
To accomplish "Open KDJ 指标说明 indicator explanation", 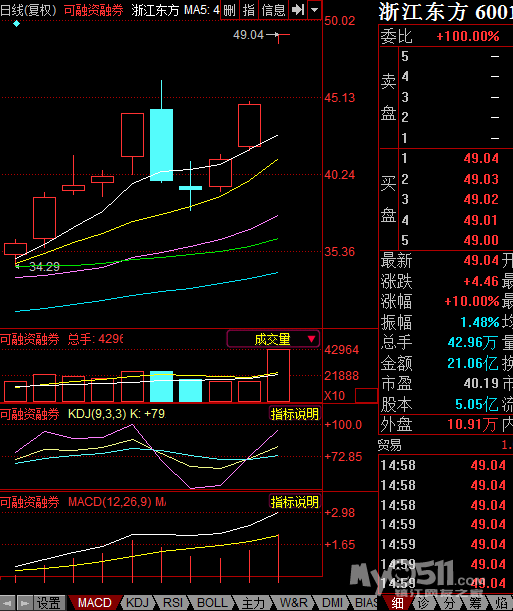I will [x=294, y=414].
